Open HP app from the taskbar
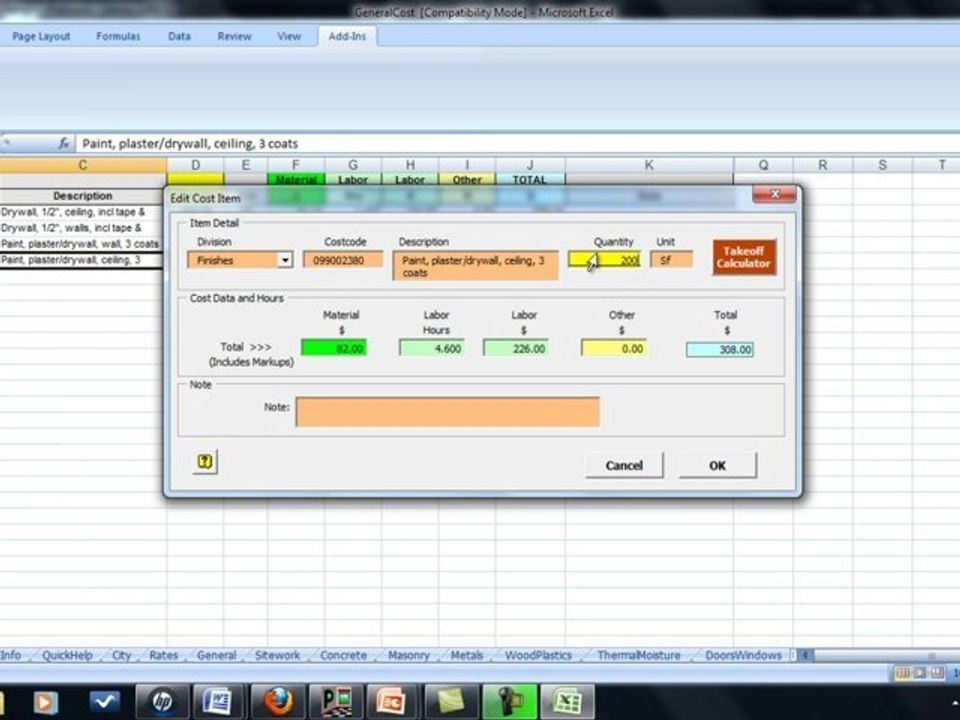Viewport: 960px width, 720px height. coord(159,700)
